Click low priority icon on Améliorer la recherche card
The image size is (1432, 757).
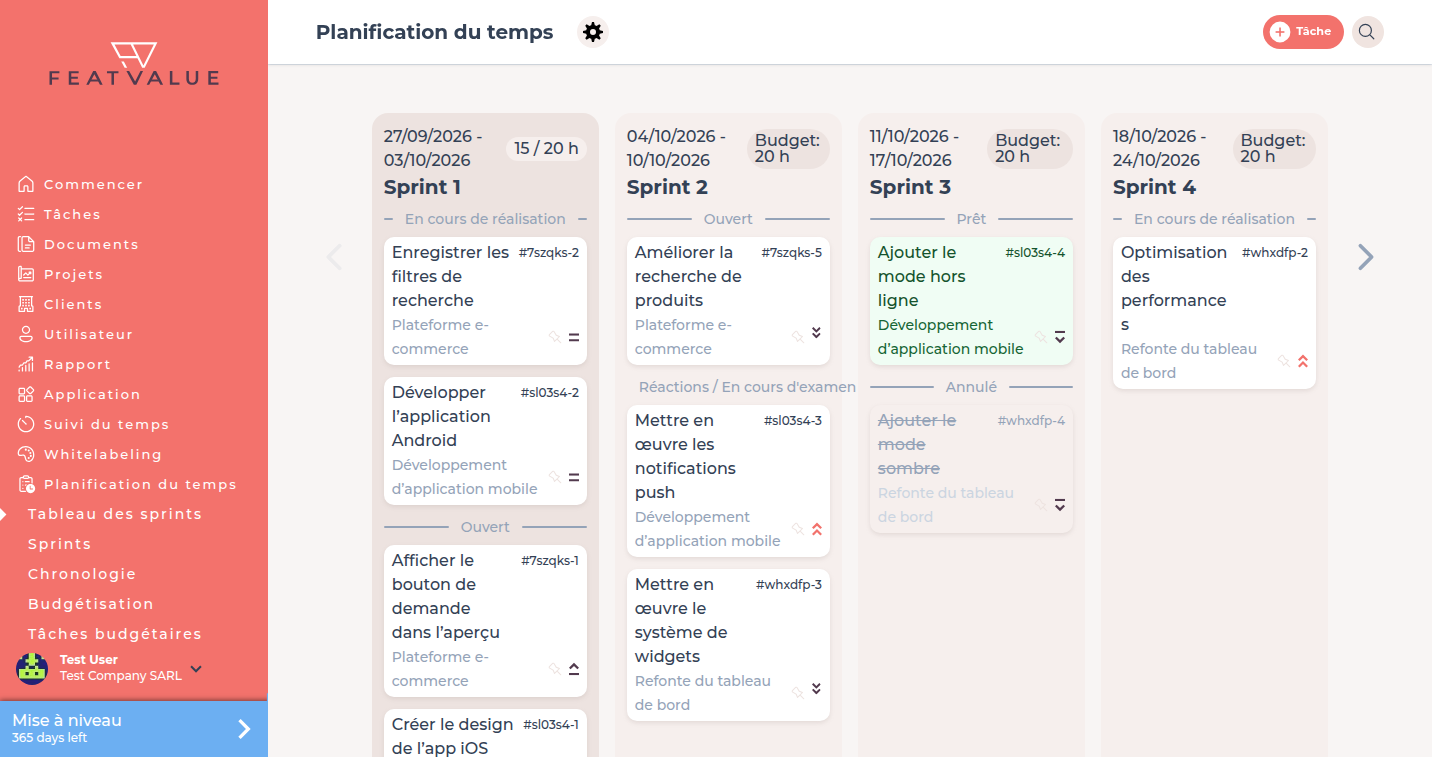[x=816, y=333]
